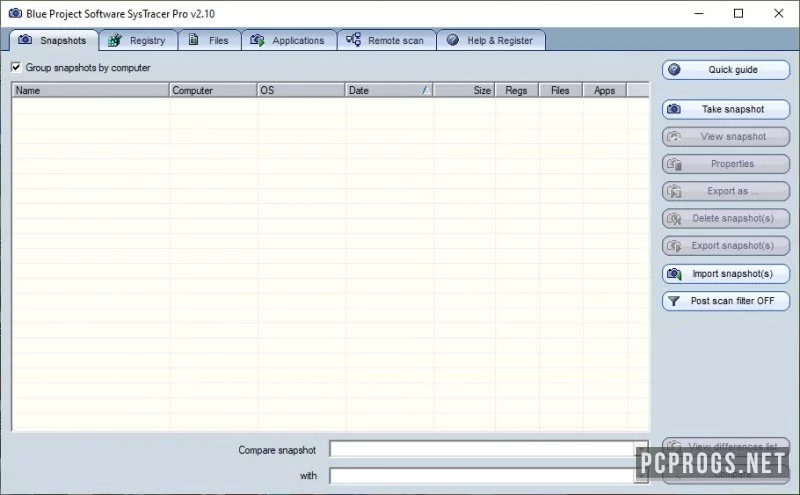Sort list by Size column header

[x=464, y=90]
